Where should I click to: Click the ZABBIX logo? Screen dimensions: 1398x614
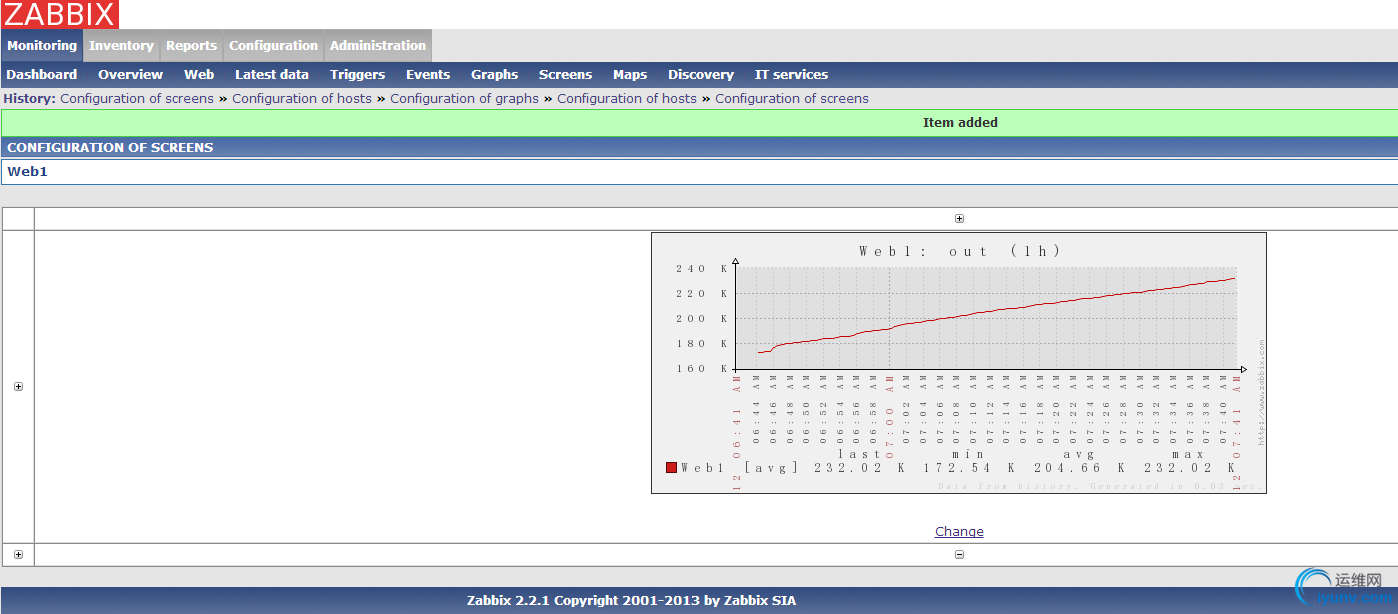tap(60, 14)
